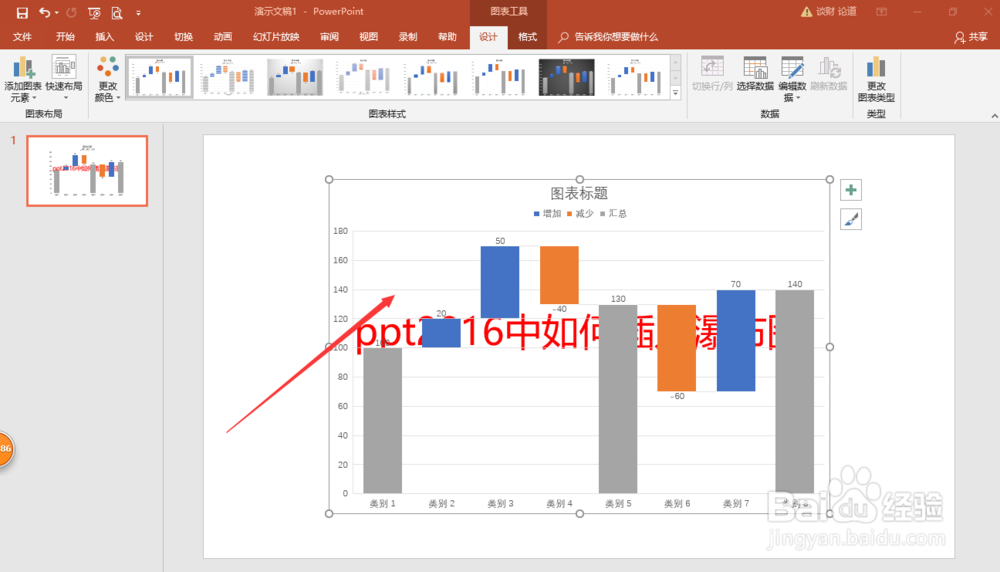Start slideshow from beginning icon
This screenshot has width=1000, height=572.
(94, 12)
